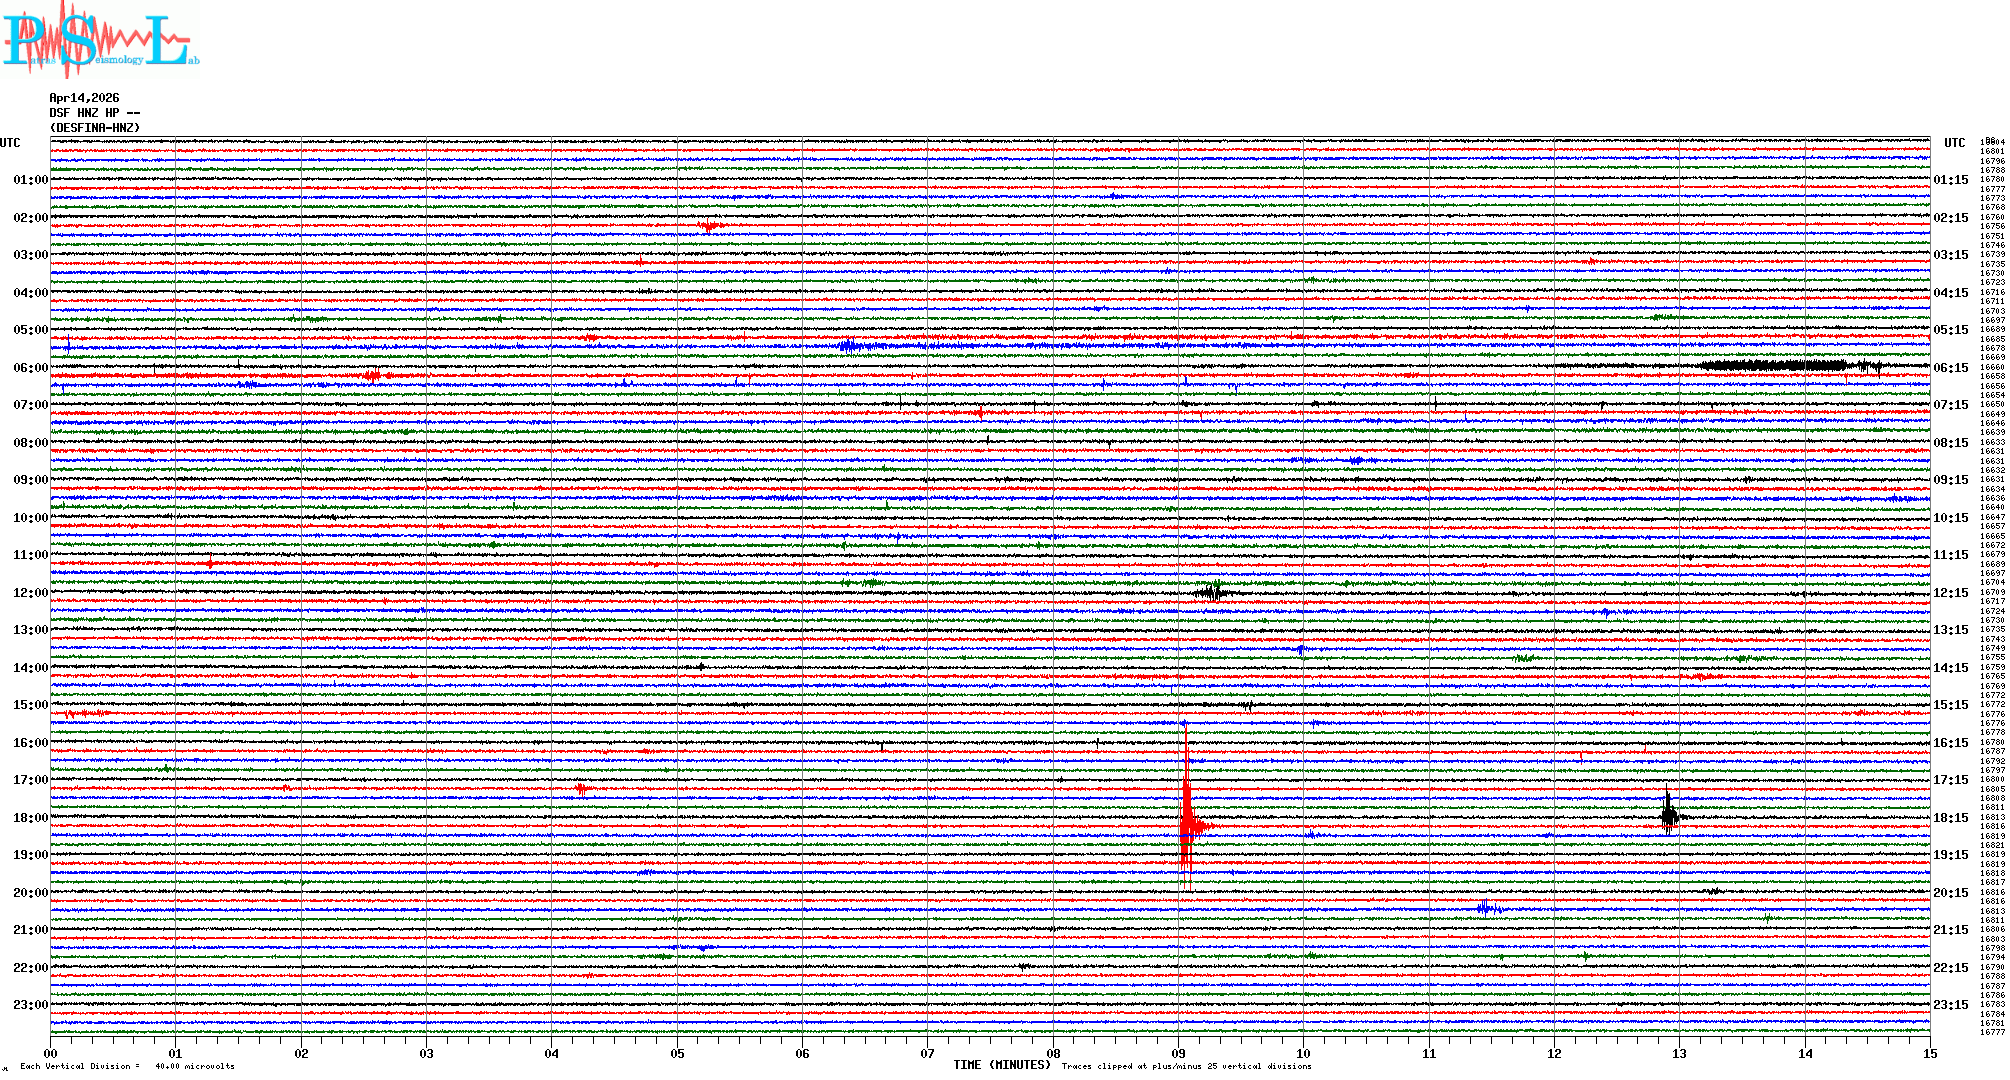Click the Traces clipped footer note
Viewport: 2010px width, 1080px height.
1186,1066
